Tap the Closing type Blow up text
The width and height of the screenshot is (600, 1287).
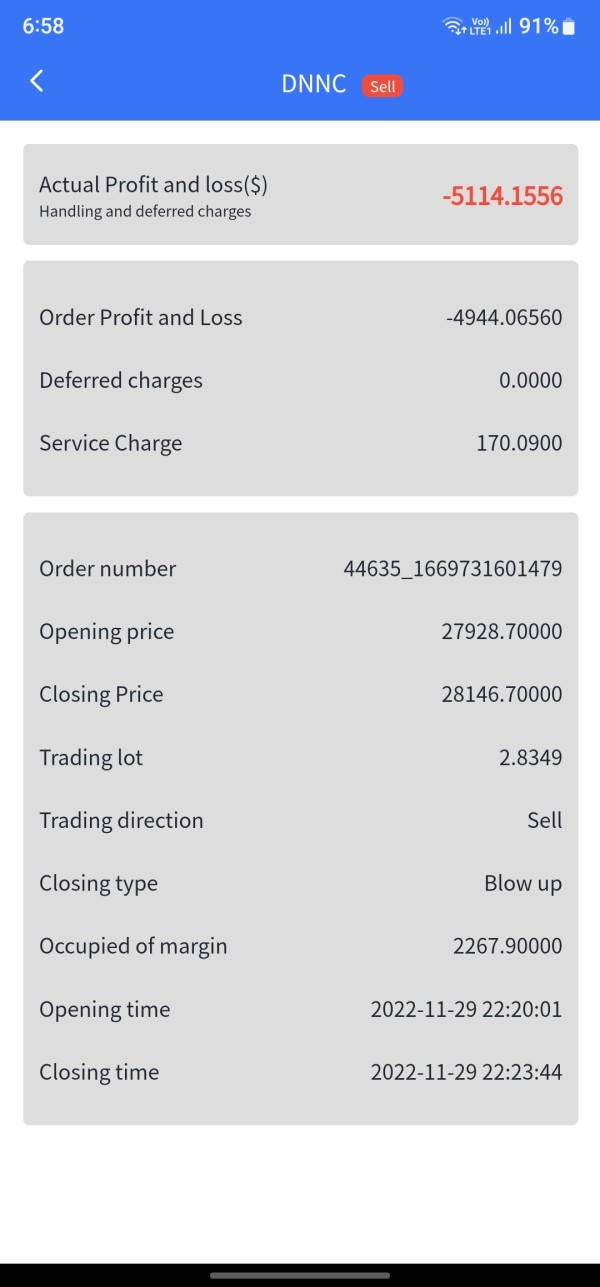(x=522, y=884)
